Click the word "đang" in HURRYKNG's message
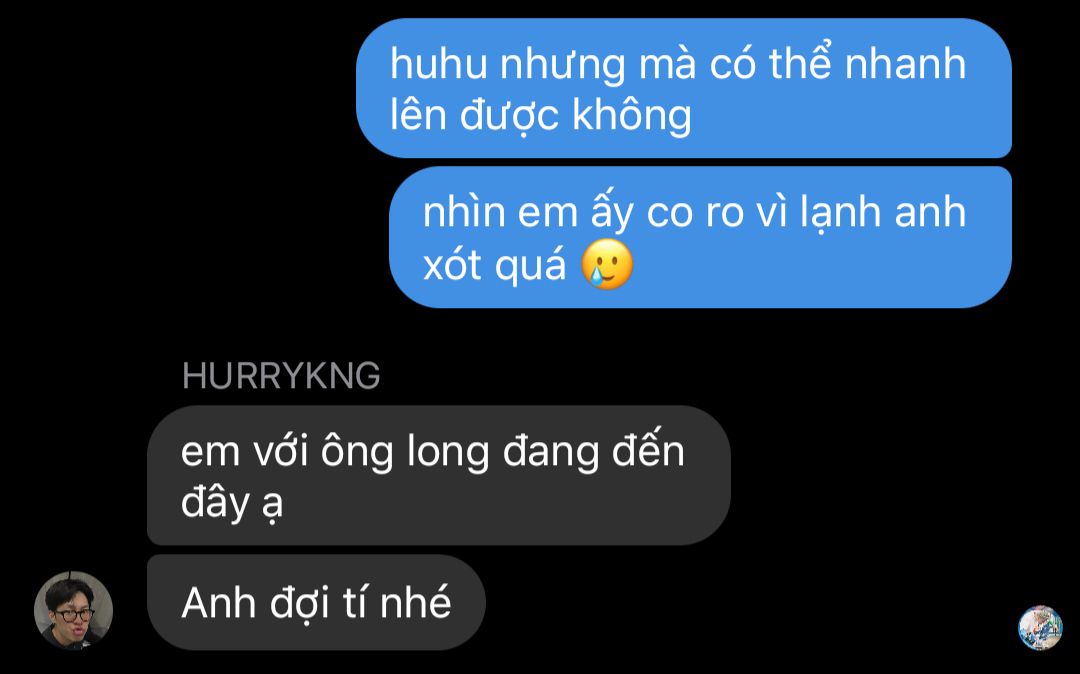The width and height of the screenshot is (1080, 674). 550,454
